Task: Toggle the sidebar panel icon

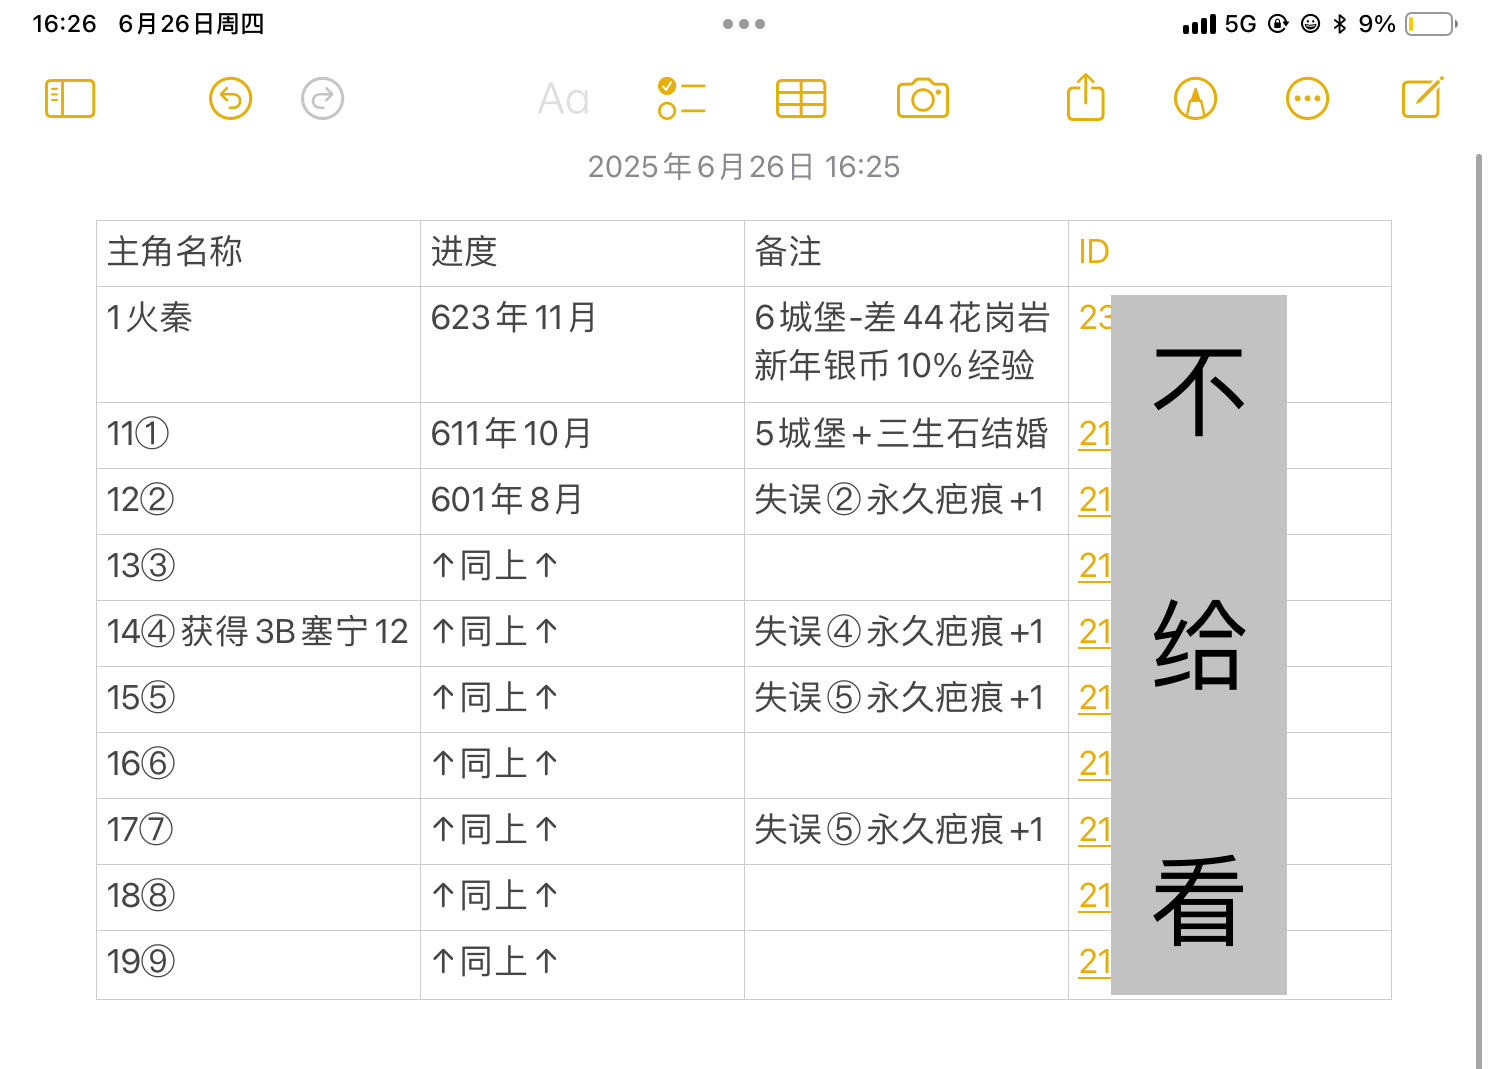Action: (x=70, y=99)
